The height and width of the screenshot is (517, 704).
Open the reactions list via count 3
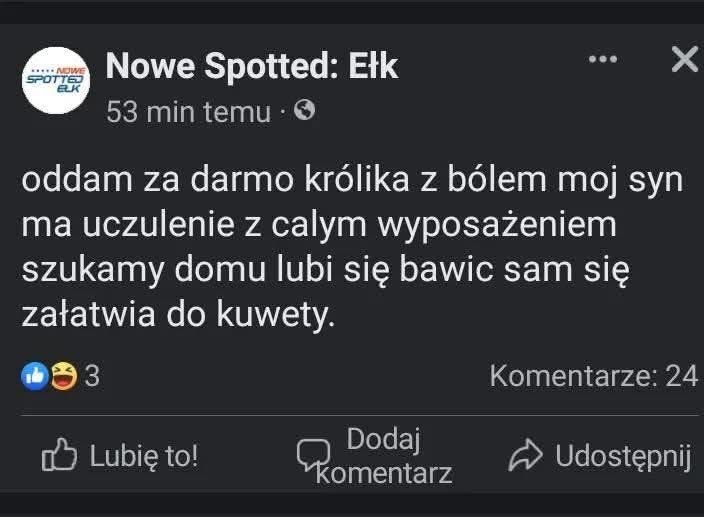[x=91, y=377]
